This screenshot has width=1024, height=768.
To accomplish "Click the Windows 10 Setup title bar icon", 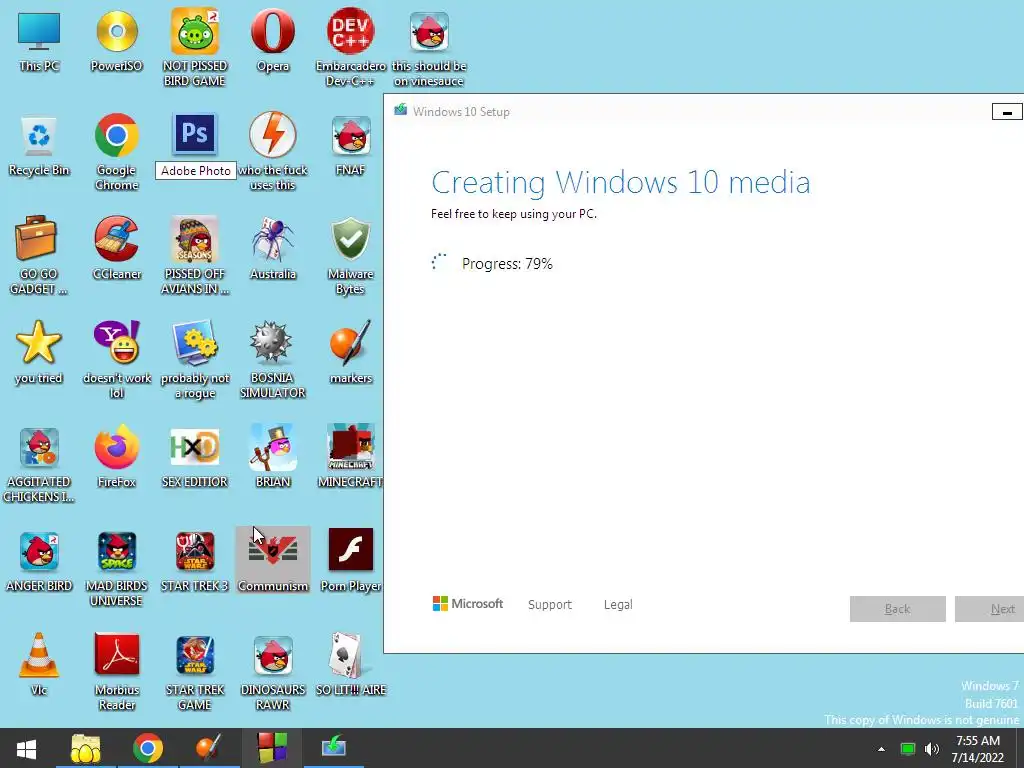I will pos(400,110).
